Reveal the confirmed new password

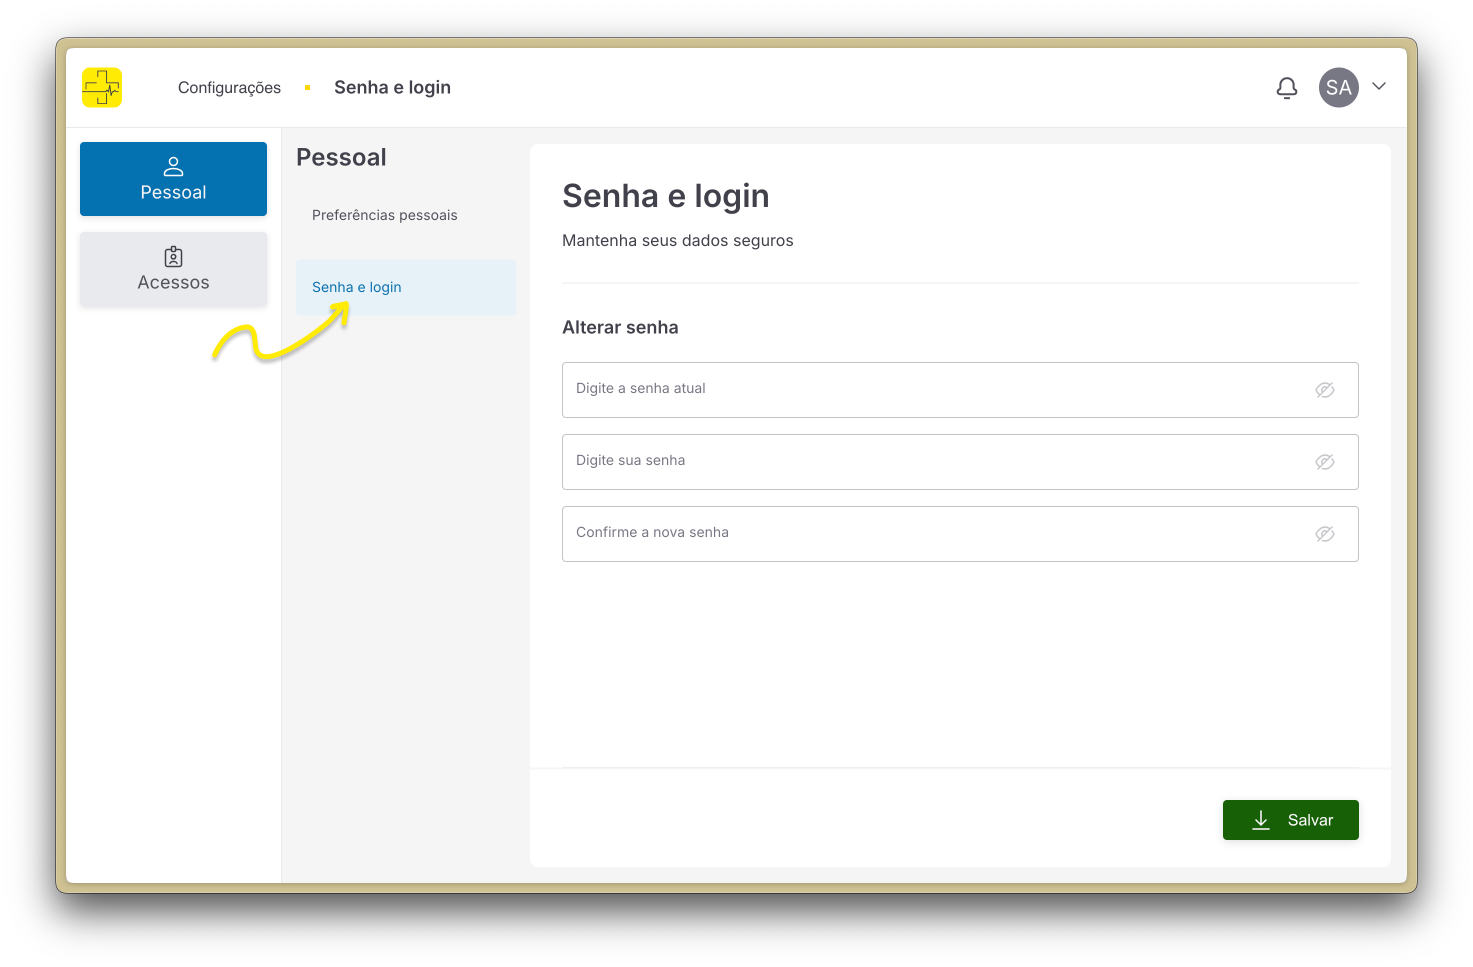[1325, 534]
